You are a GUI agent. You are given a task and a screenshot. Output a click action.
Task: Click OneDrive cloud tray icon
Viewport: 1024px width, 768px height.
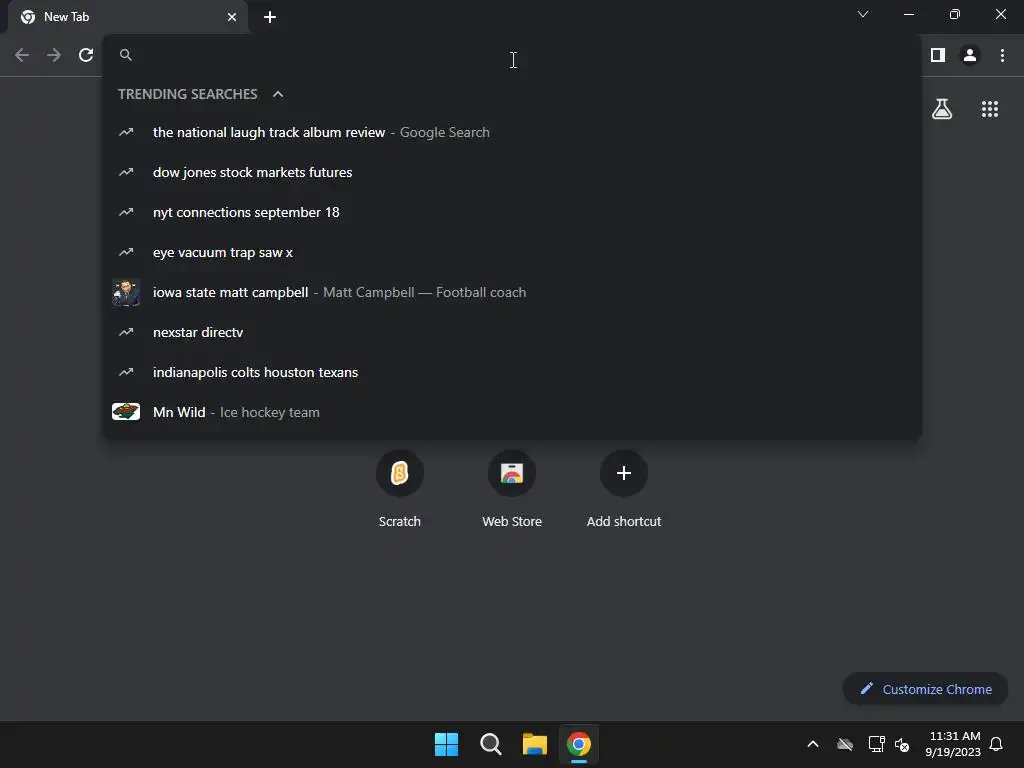(845, 744)
